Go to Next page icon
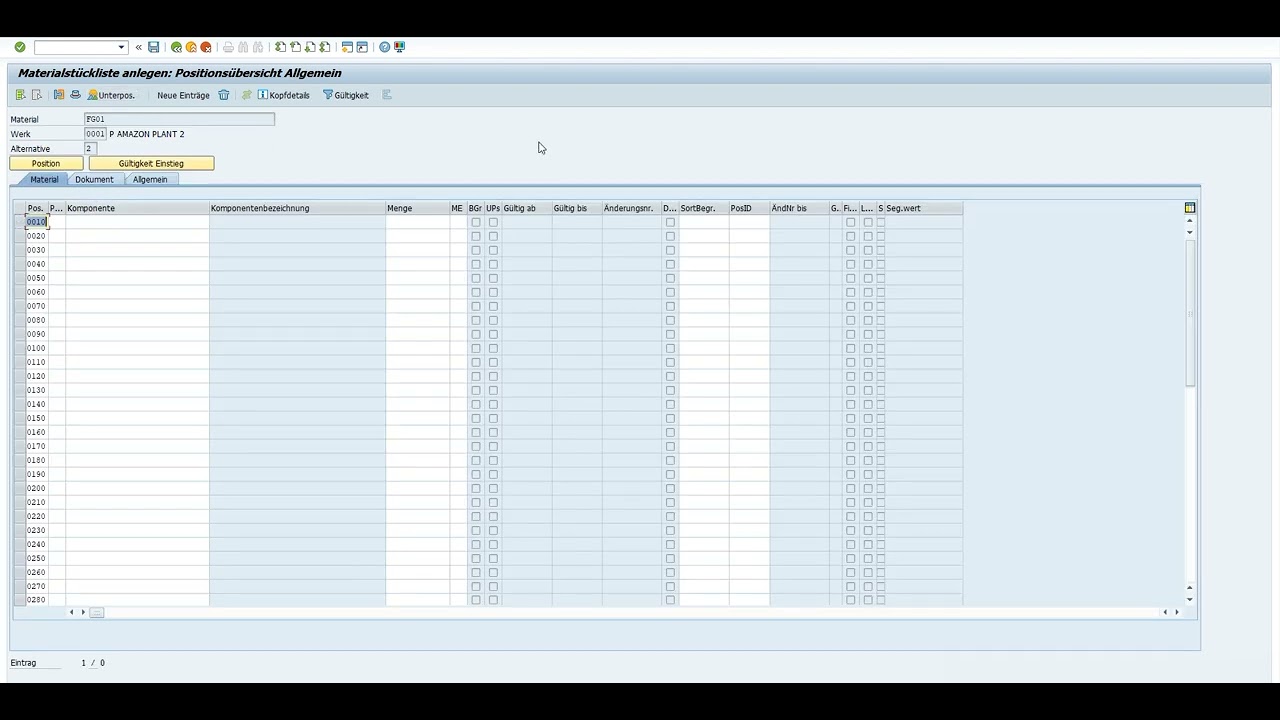The image size is (1280, 720). (310, 47)
